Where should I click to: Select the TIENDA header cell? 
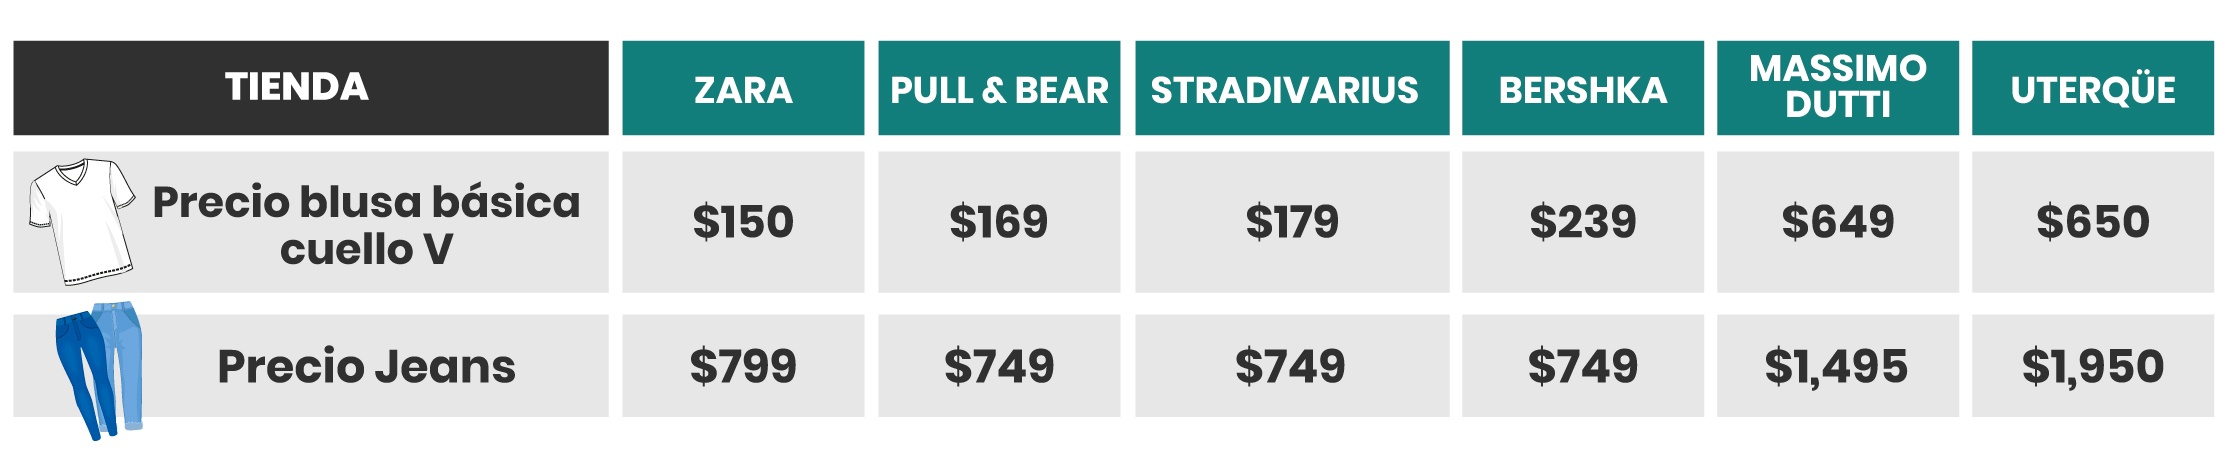[311, 88]
